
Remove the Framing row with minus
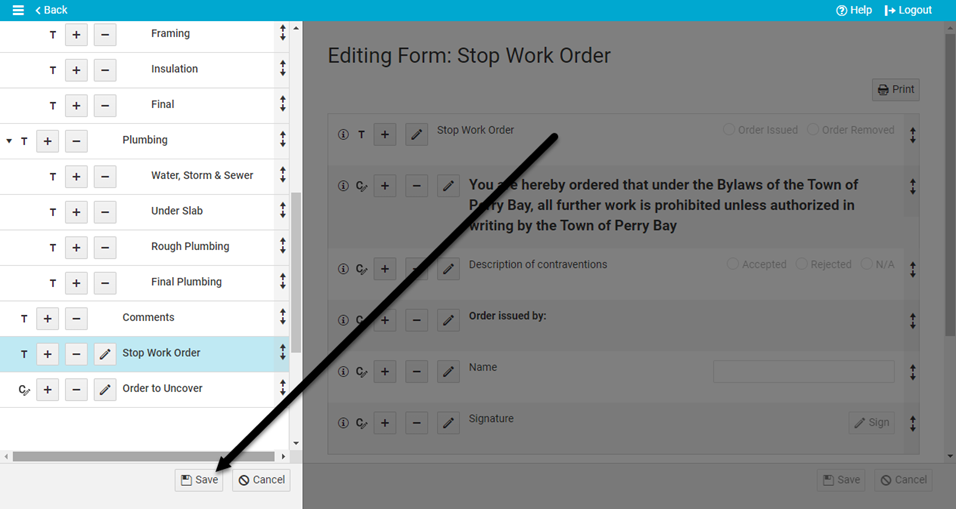pos(105,35)
